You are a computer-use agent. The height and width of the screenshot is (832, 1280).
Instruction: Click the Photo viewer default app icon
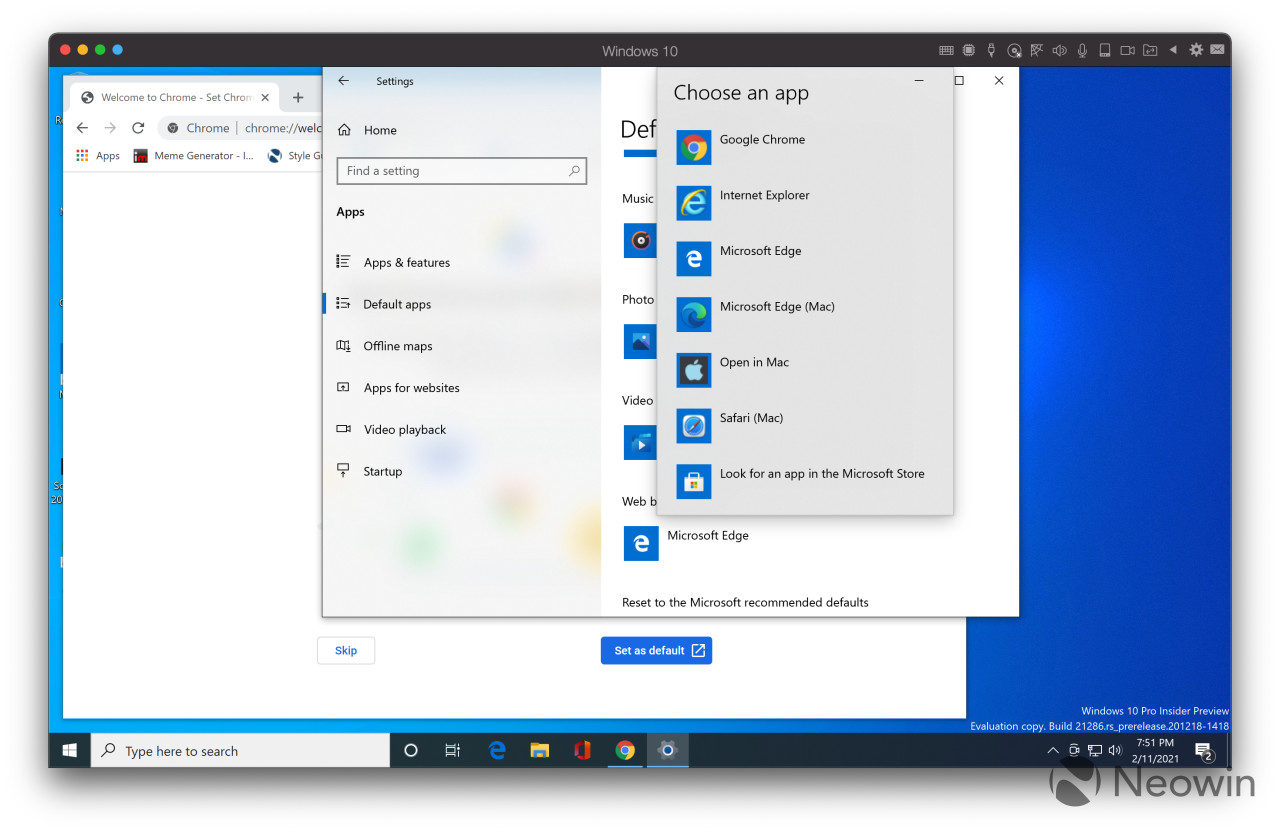640,341
